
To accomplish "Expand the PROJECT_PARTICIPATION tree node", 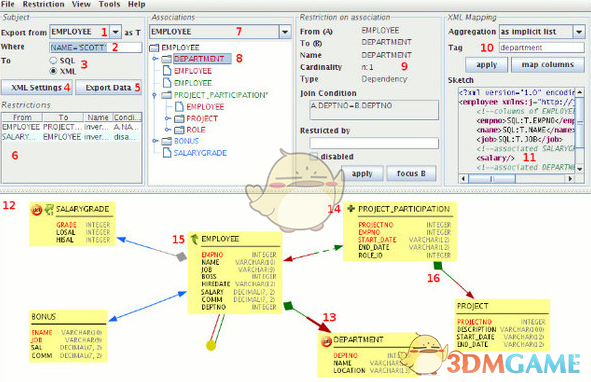I will (154, 95).
